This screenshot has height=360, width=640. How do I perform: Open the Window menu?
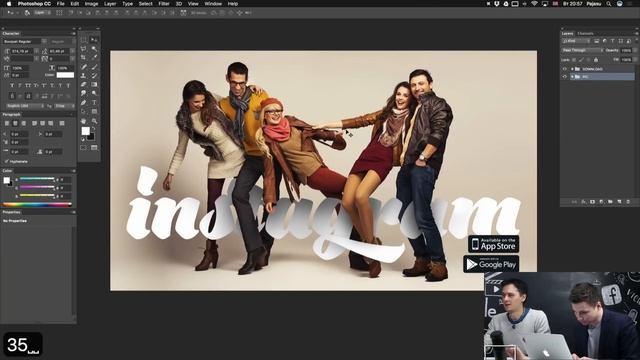tap(213, 4)
